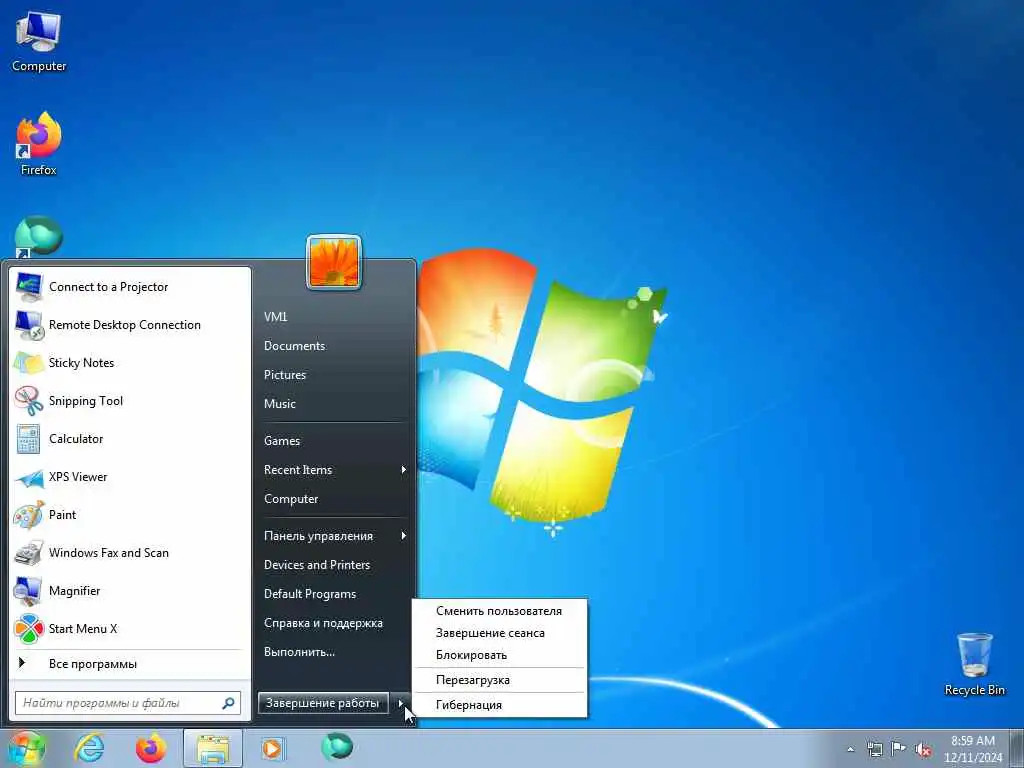Click the arrow beside Завершение работы
Viewport: 1024px width, 768px height.
[402, 703]
